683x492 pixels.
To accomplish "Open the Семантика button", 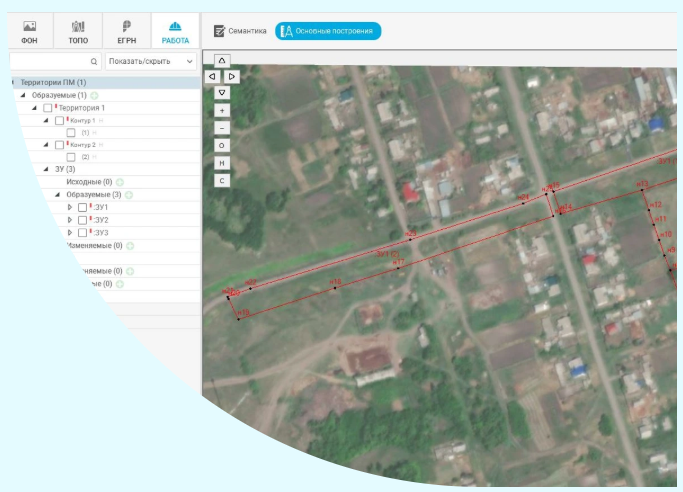I will pyautogui.click(x=241, y=31).
